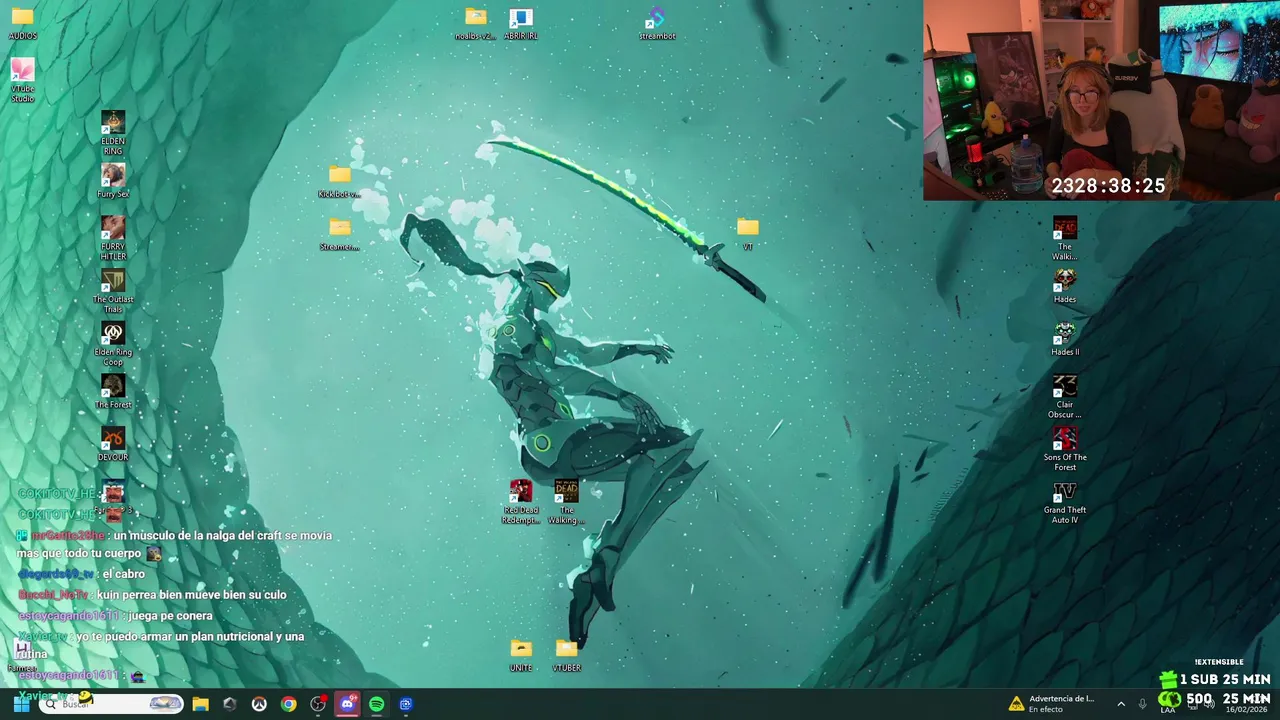Open the Streamer folder below Kikkbot
1280x720 pixels.
[x=340, y=234]
